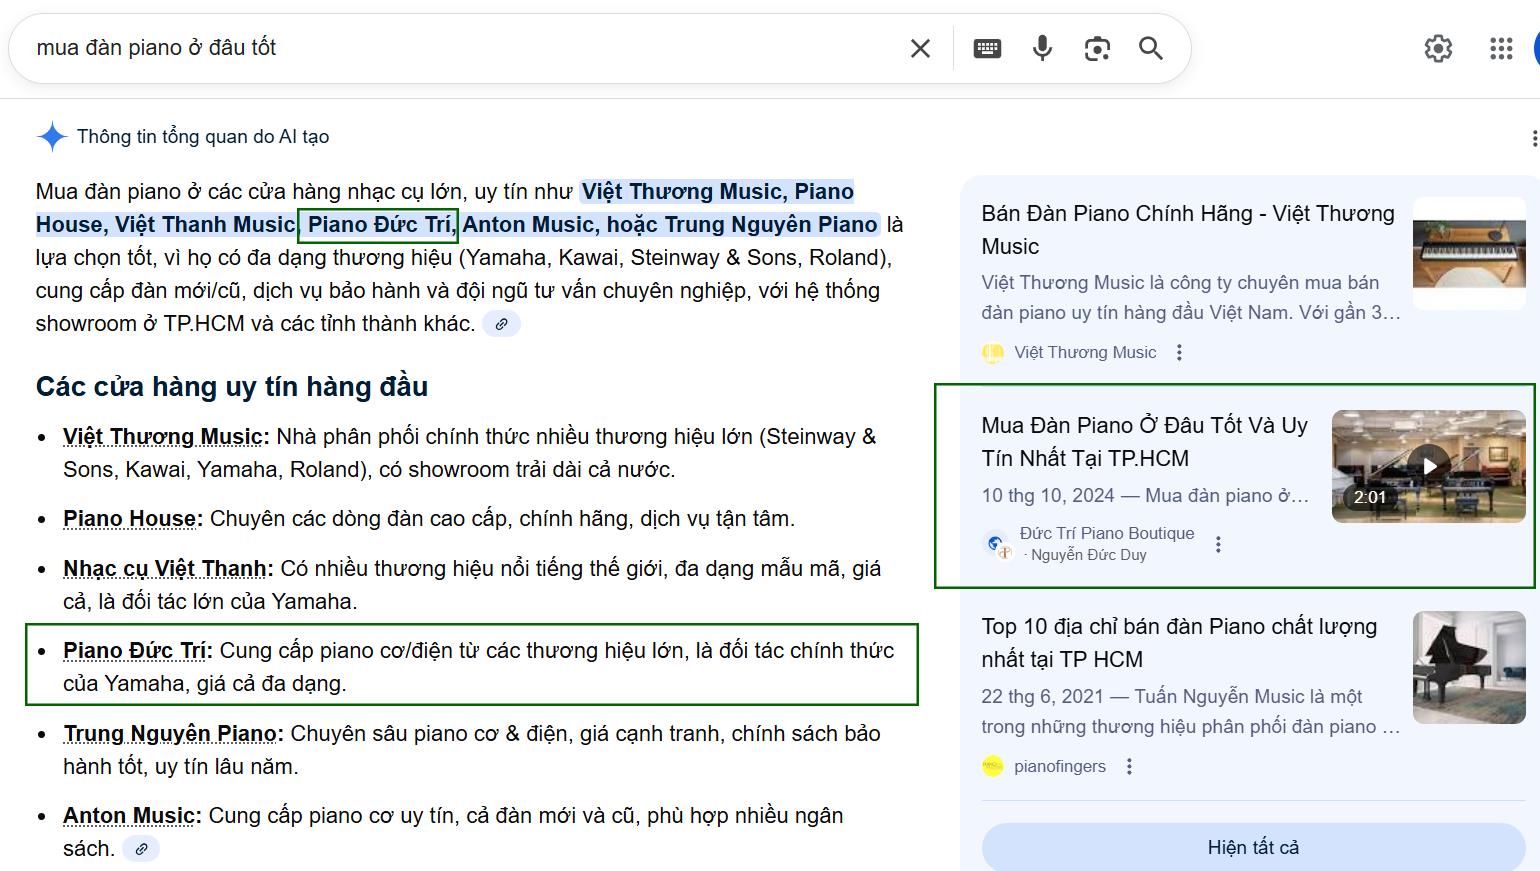1540x871 pixels.
Task: Click the pianofingers source name
Action: click(1060, 766)
